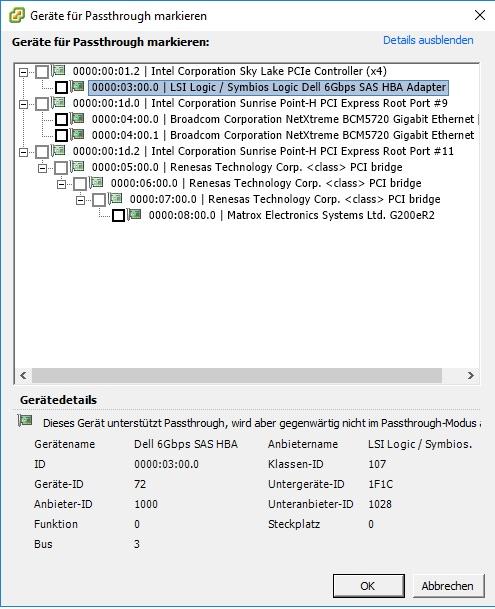Select row Intel Sky Lake PCIe Controller (x4)
Screen dimensions: 495x609
click(230, 71)
